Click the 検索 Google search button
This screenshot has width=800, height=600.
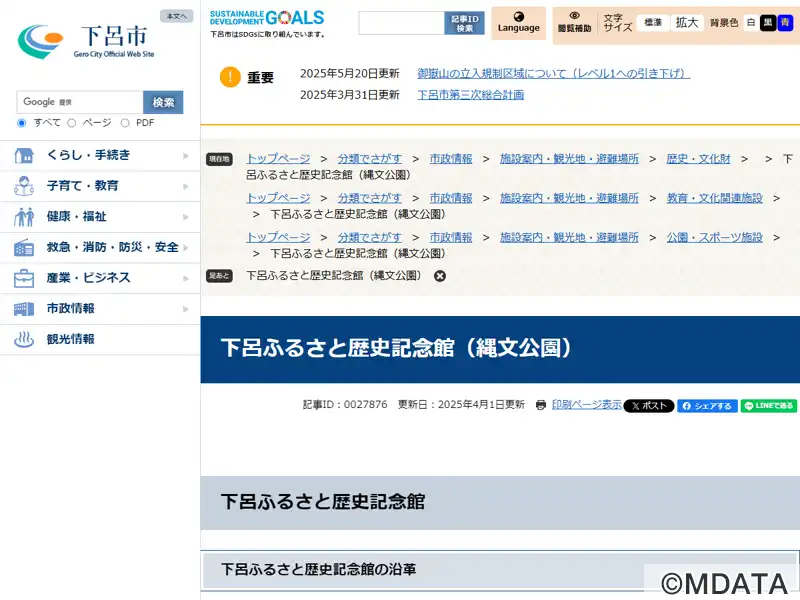[x=163, y=102]
